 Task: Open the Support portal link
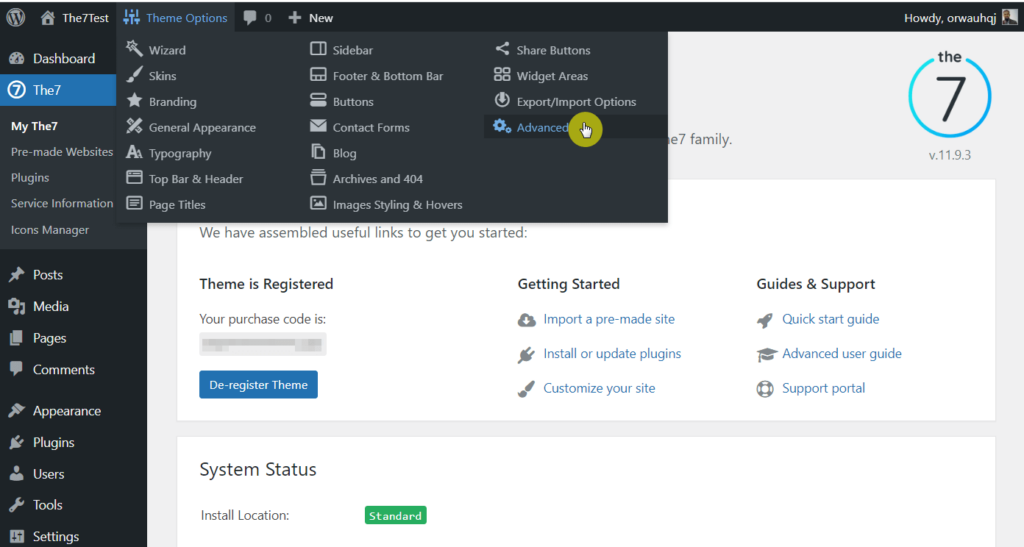click(x=824, y=388)
